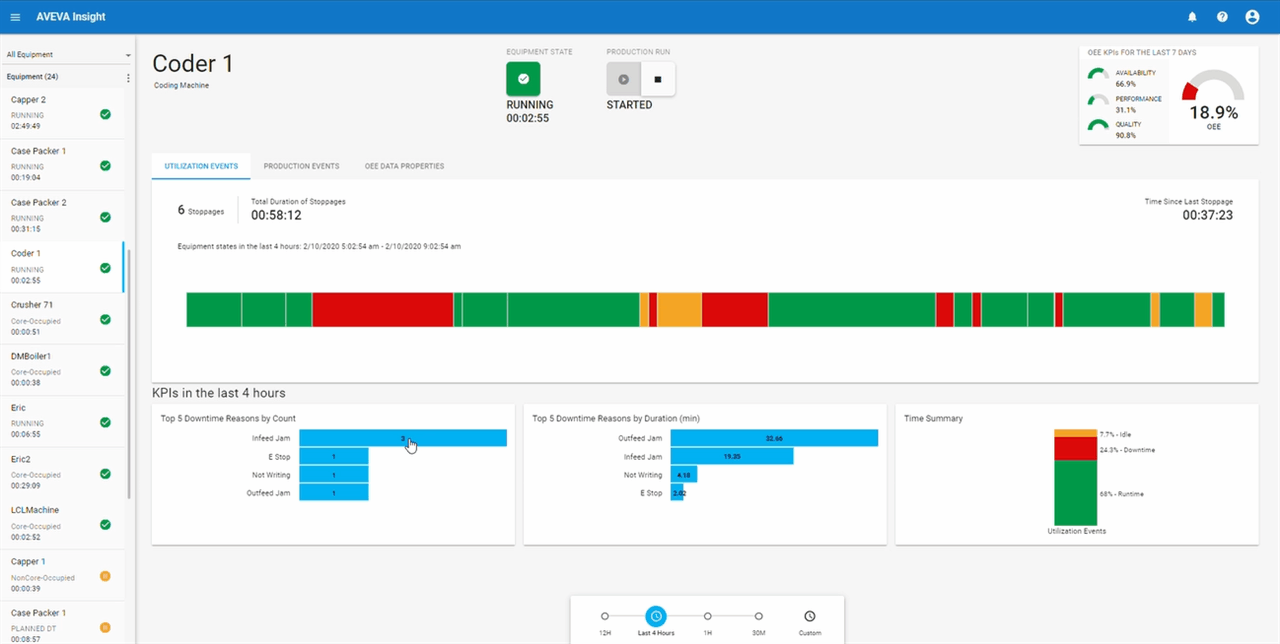The width and height of the screenshot is (1280, 644).
Task: Switch to the OEE Data Properties tab
Action: (404, 166)
